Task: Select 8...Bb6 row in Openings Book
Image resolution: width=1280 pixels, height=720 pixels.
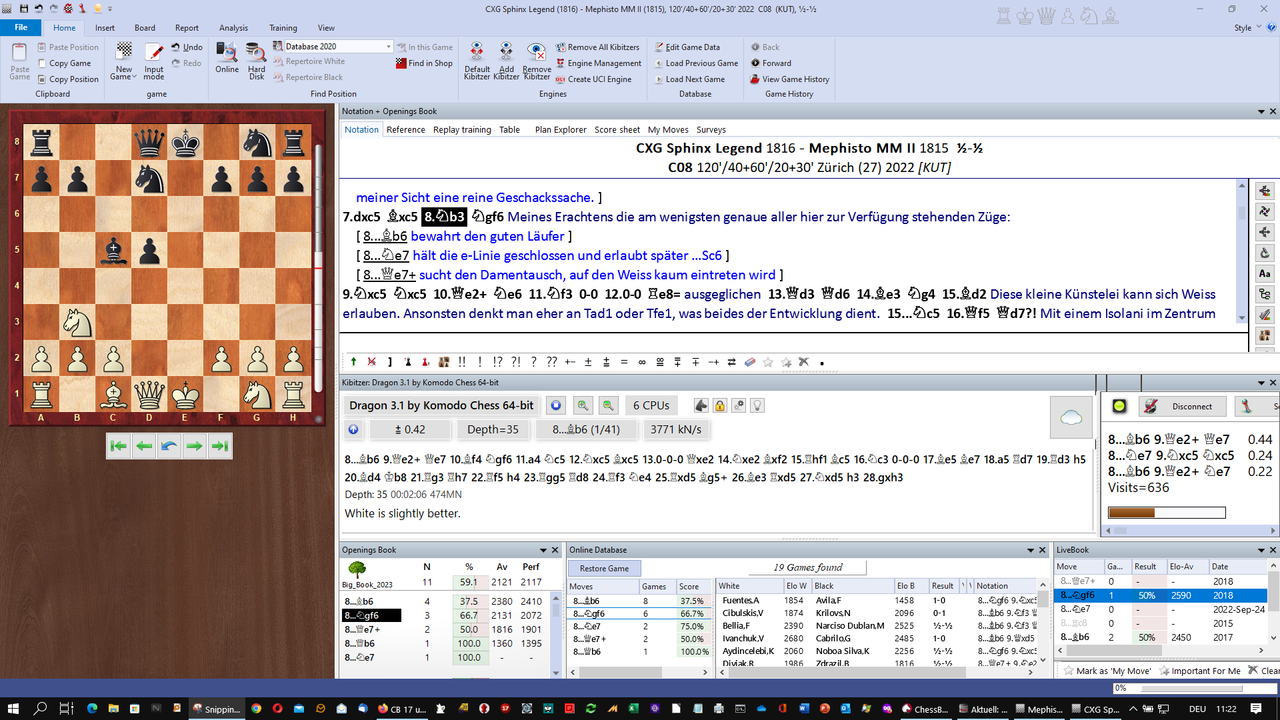Action: point(447,601)
